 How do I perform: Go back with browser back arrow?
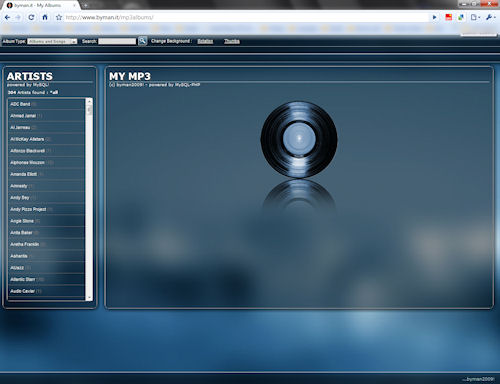[x=7, y=17]
